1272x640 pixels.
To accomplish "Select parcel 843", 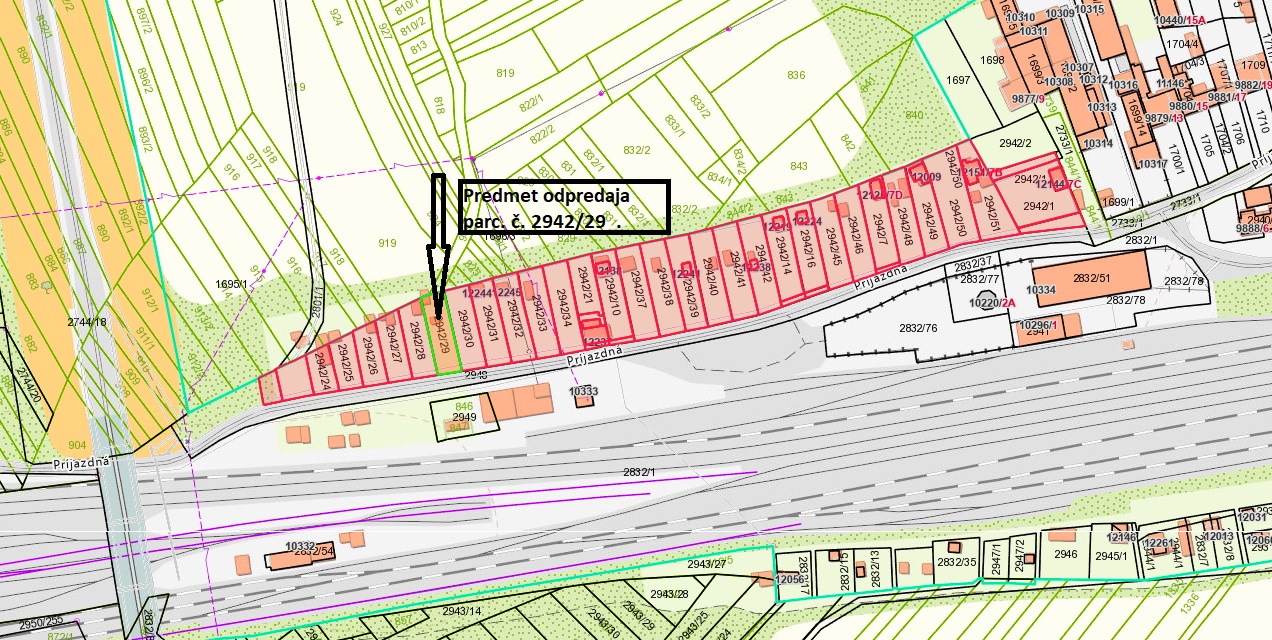I will coord(798,166).
